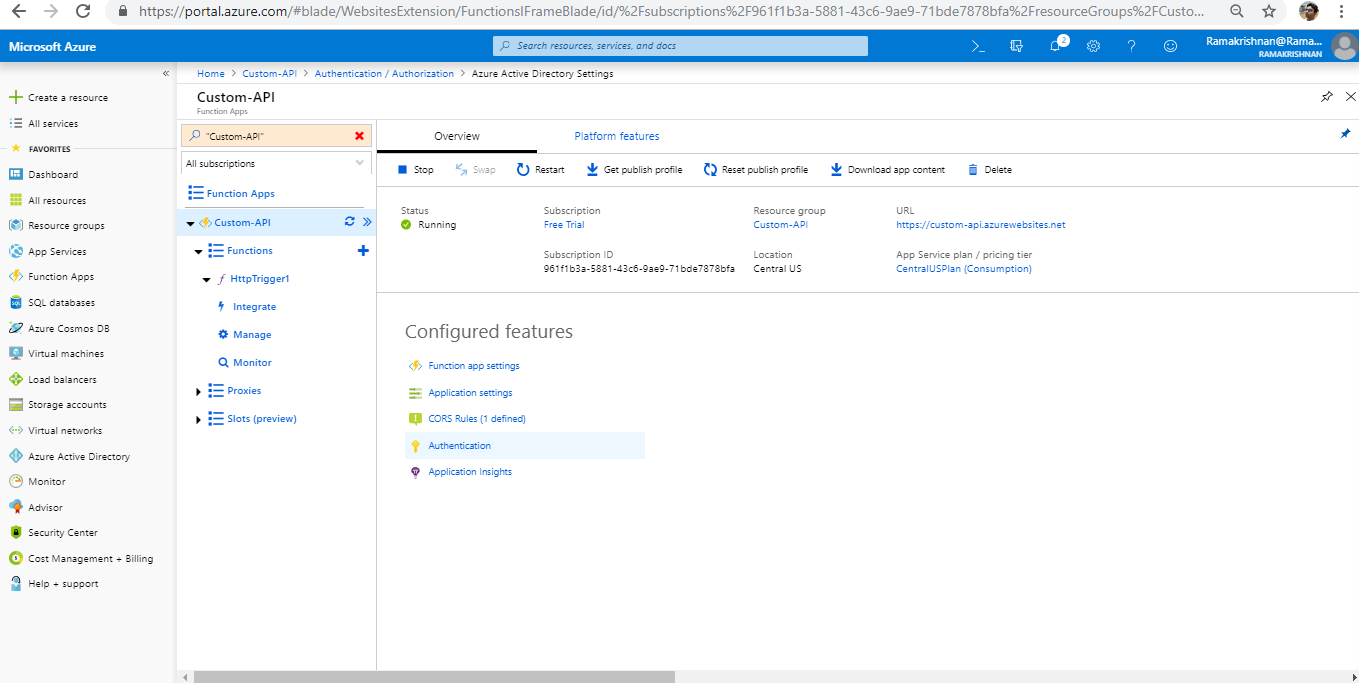Image resolution: width=1359 pixels, height=683 pixels.
Task: Open Monitor under HttpTrigger1
Action: 252,363
